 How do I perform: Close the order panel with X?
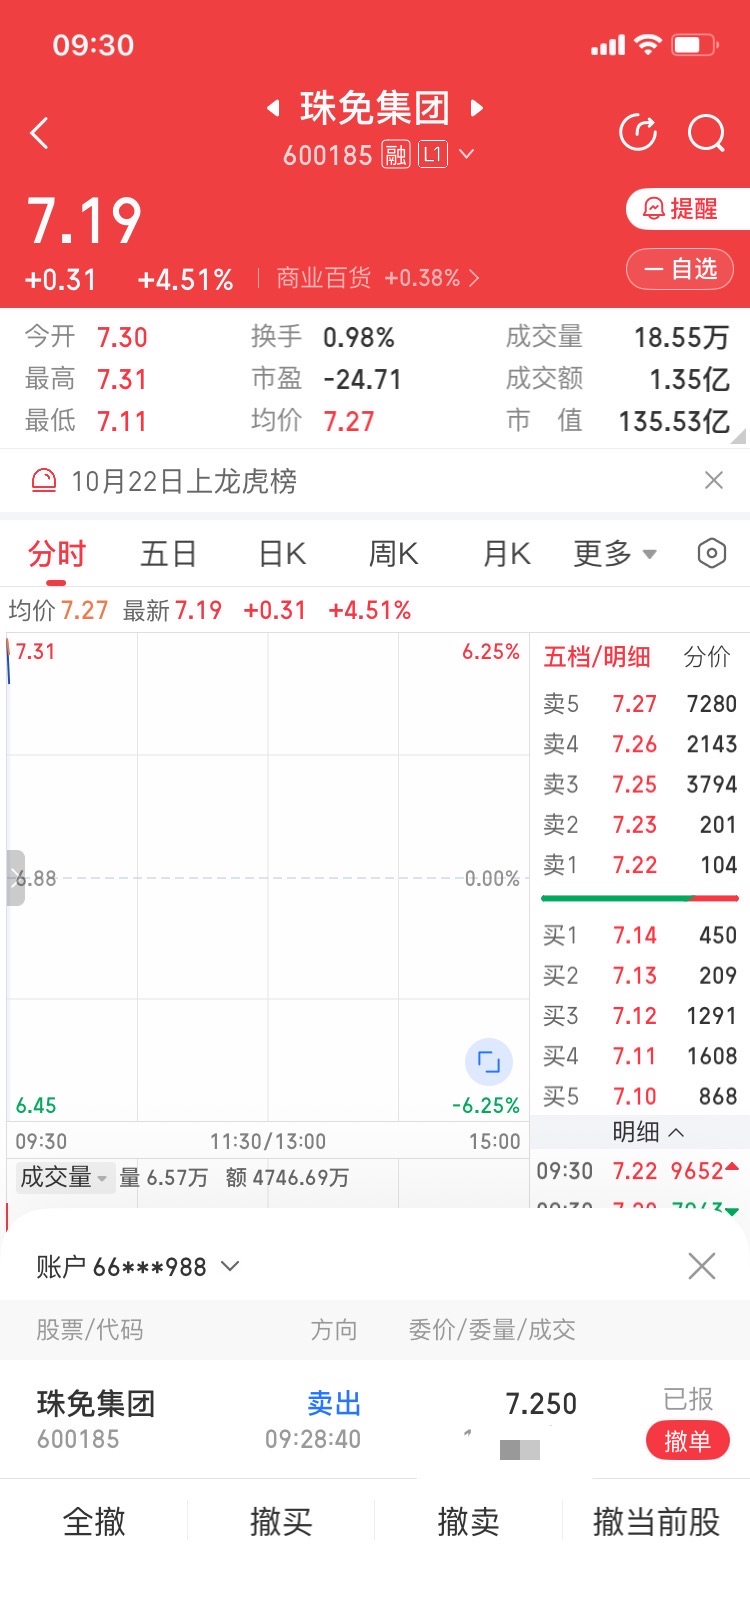[x=702, y=1266]
